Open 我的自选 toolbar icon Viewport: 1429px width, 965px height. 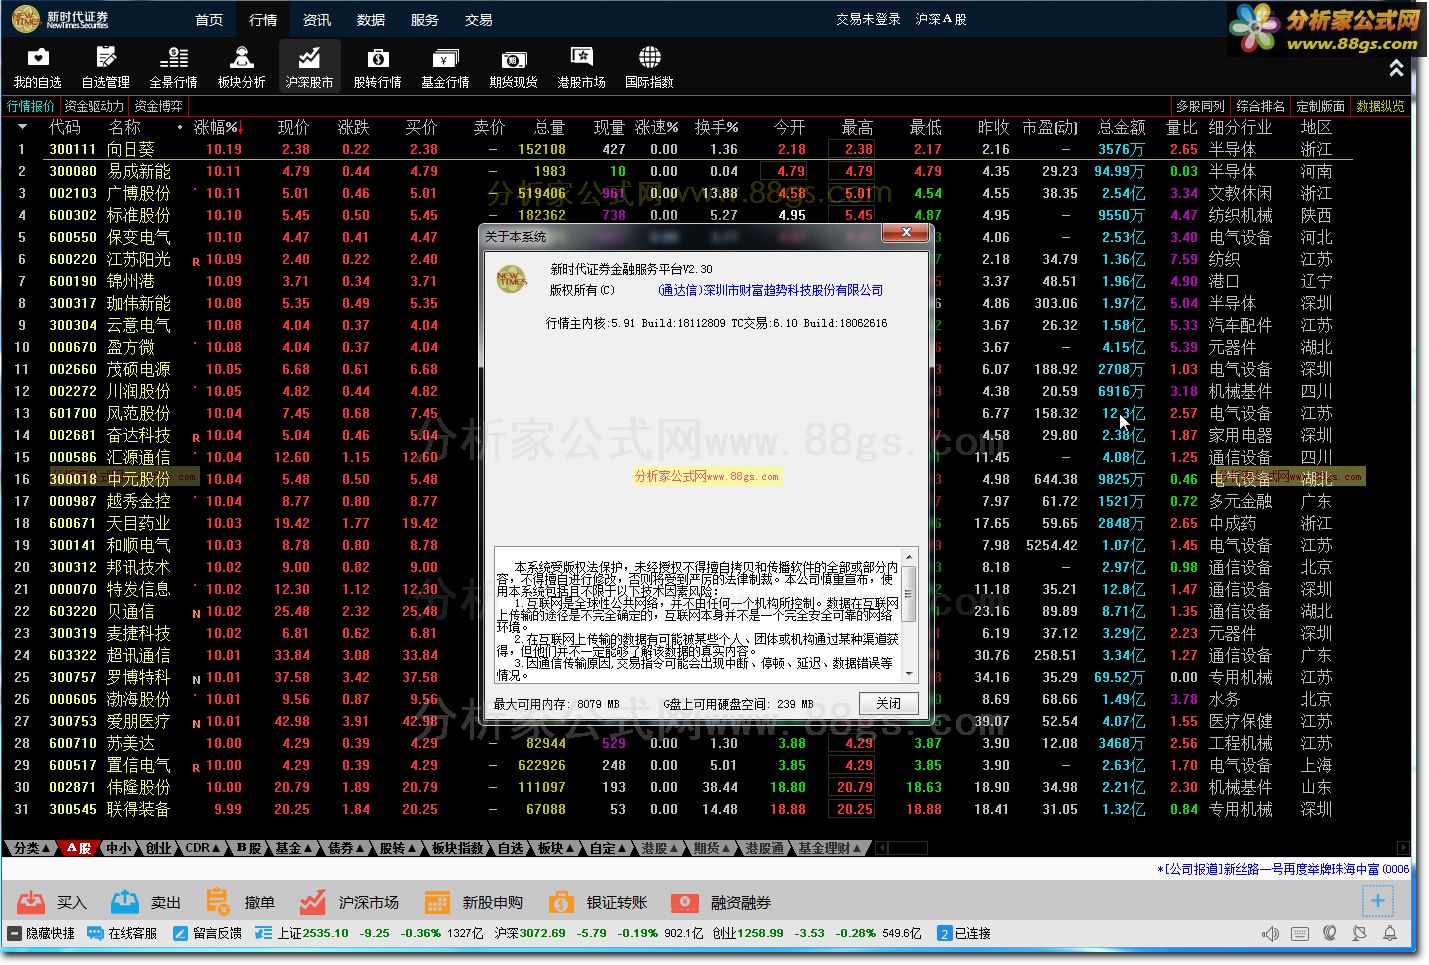click(37, 67)
